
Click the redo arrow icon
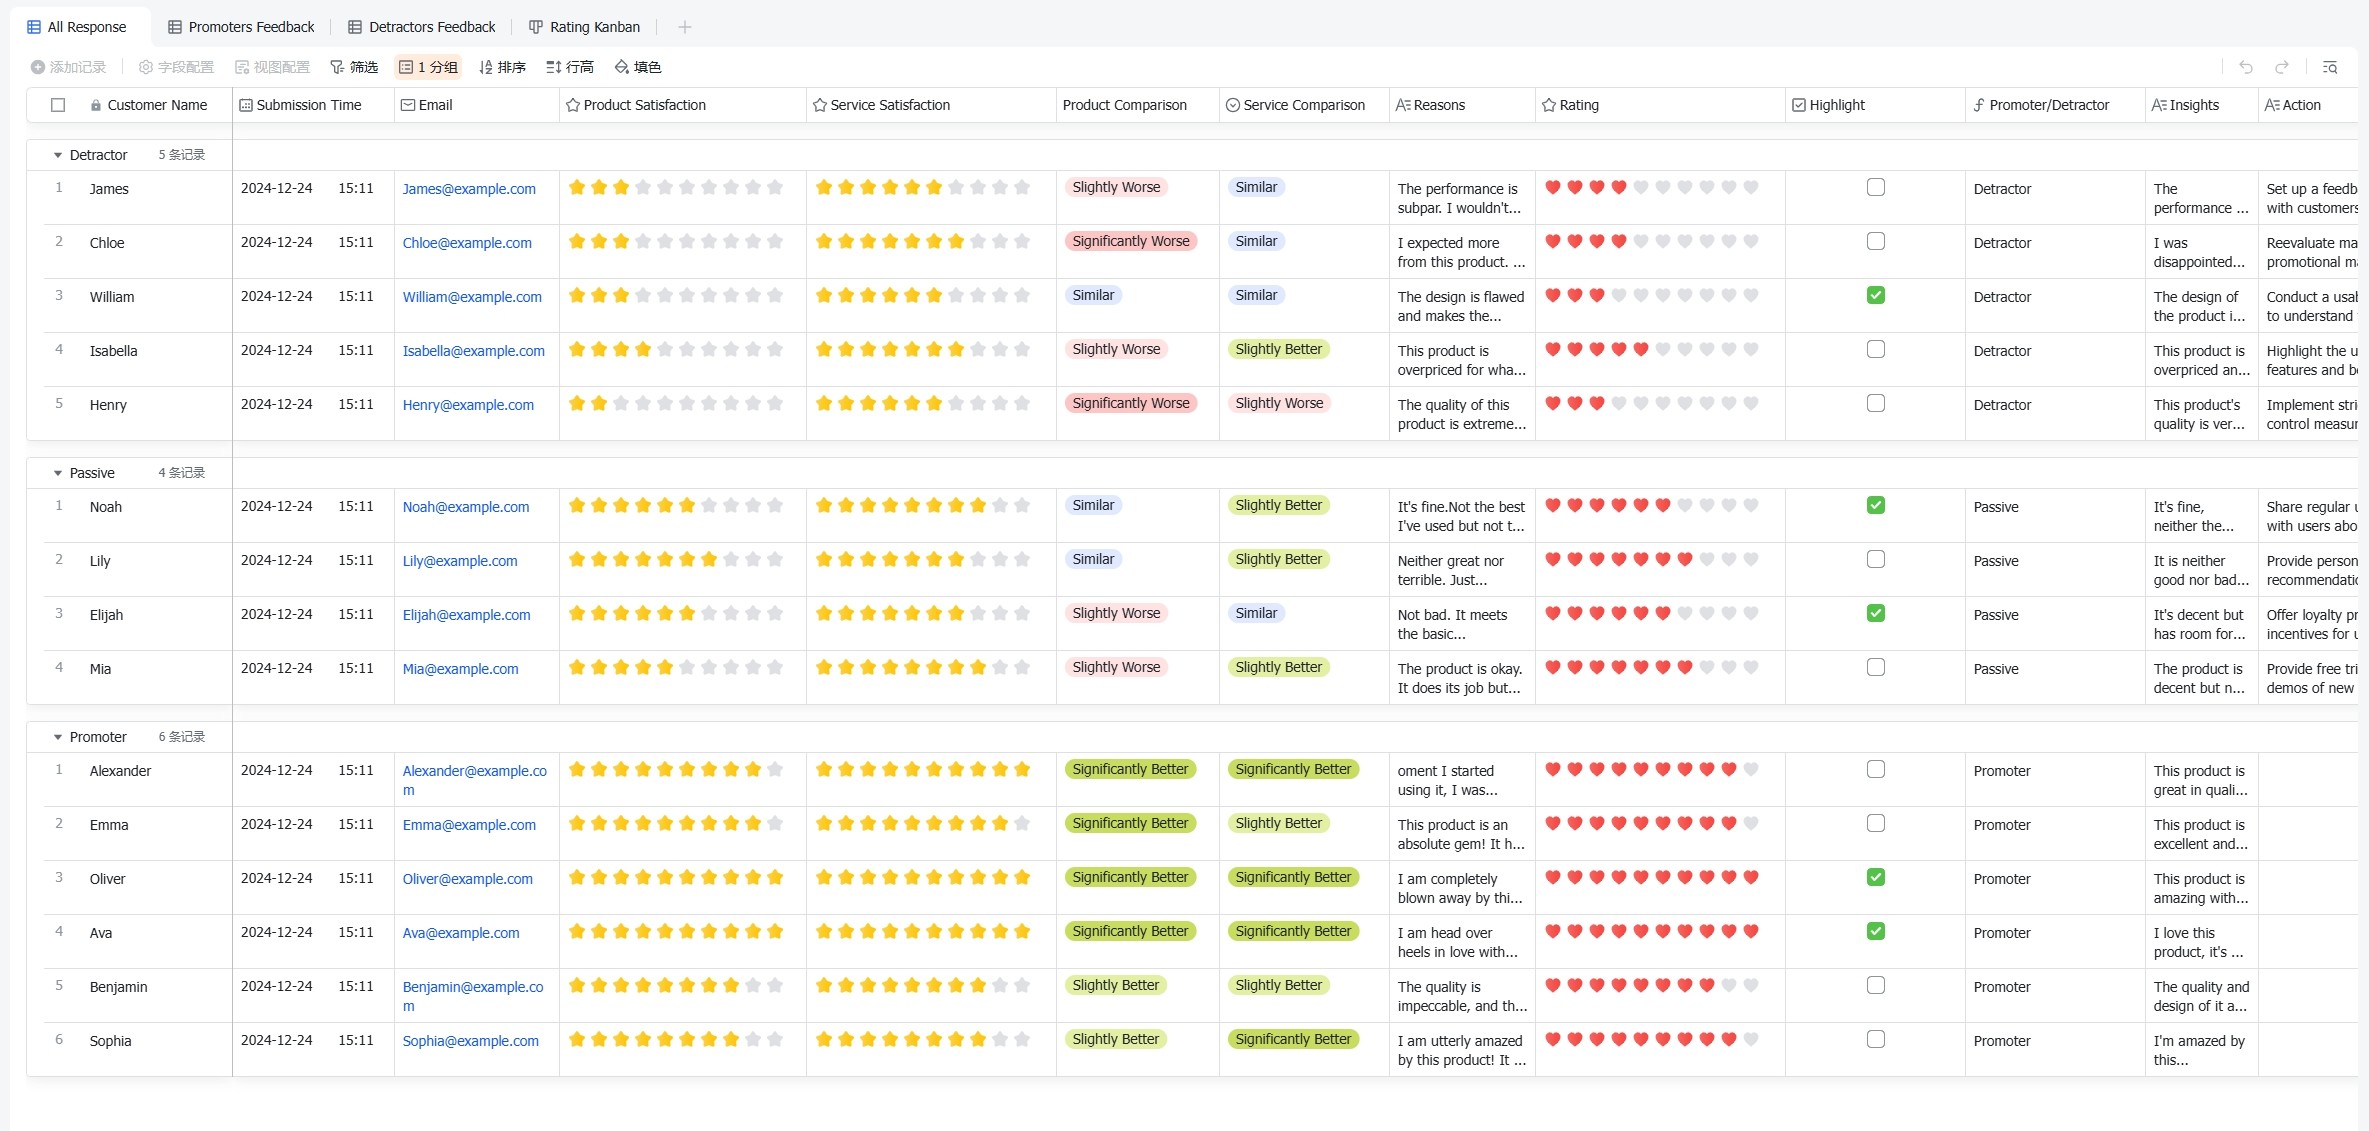2282,67
